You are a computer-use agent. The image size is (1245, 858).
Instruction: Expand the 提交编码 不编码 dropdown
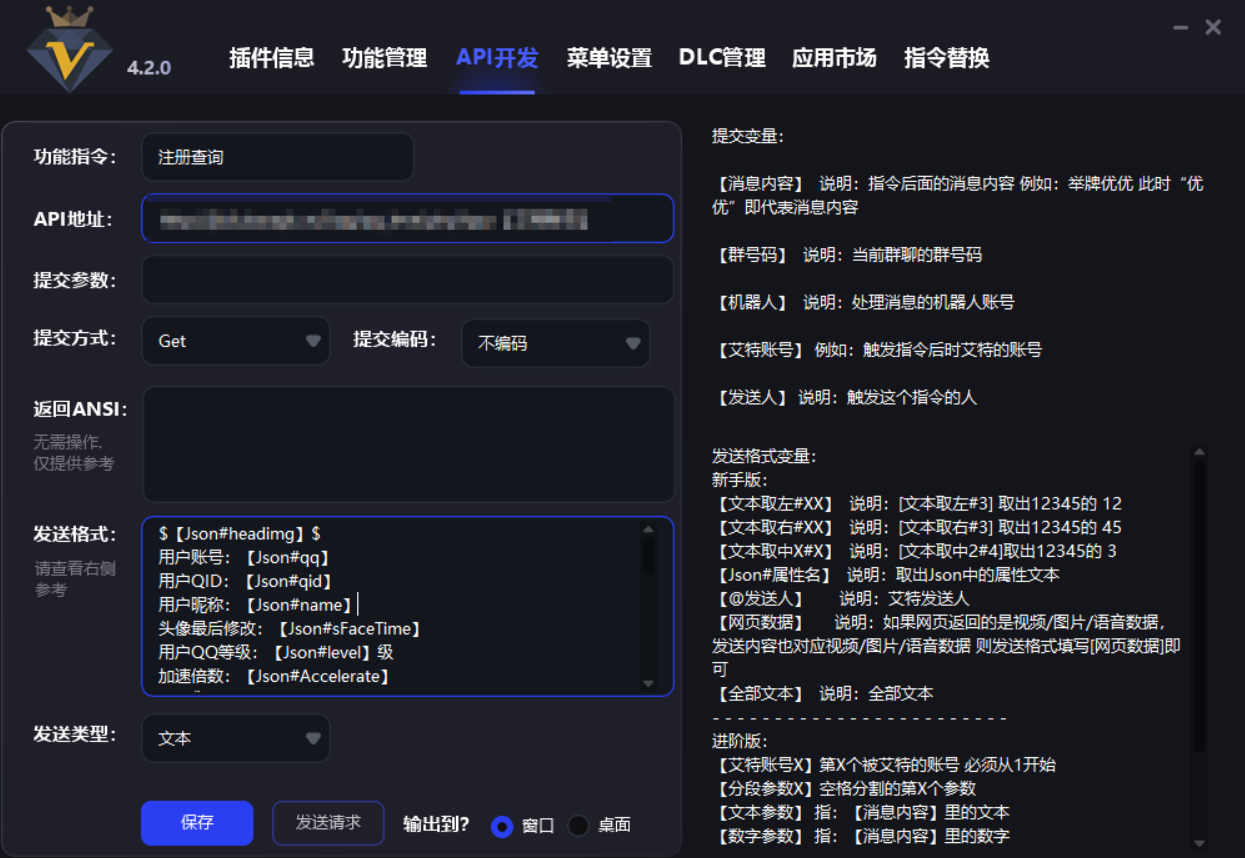pyautogui.click(x=555, y=343)
